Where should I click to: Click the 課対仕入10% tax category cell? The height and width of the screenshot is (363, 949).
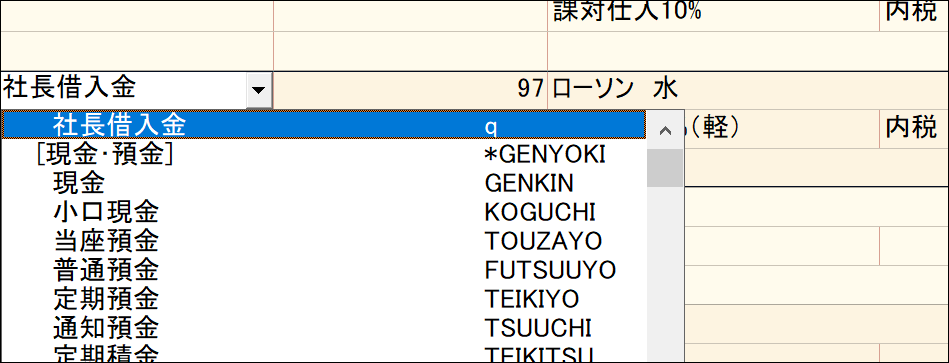coord(714,16)
